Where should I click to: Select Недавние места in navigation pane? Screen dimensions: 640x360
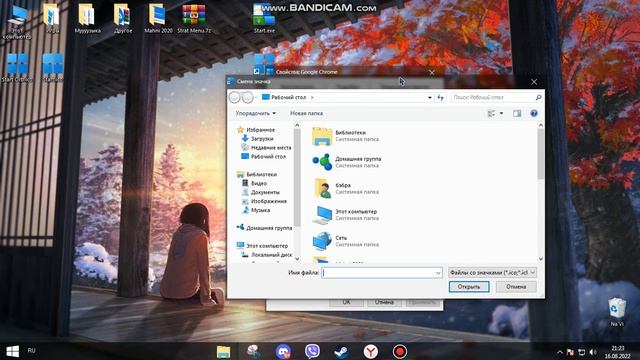coord(266,147)
